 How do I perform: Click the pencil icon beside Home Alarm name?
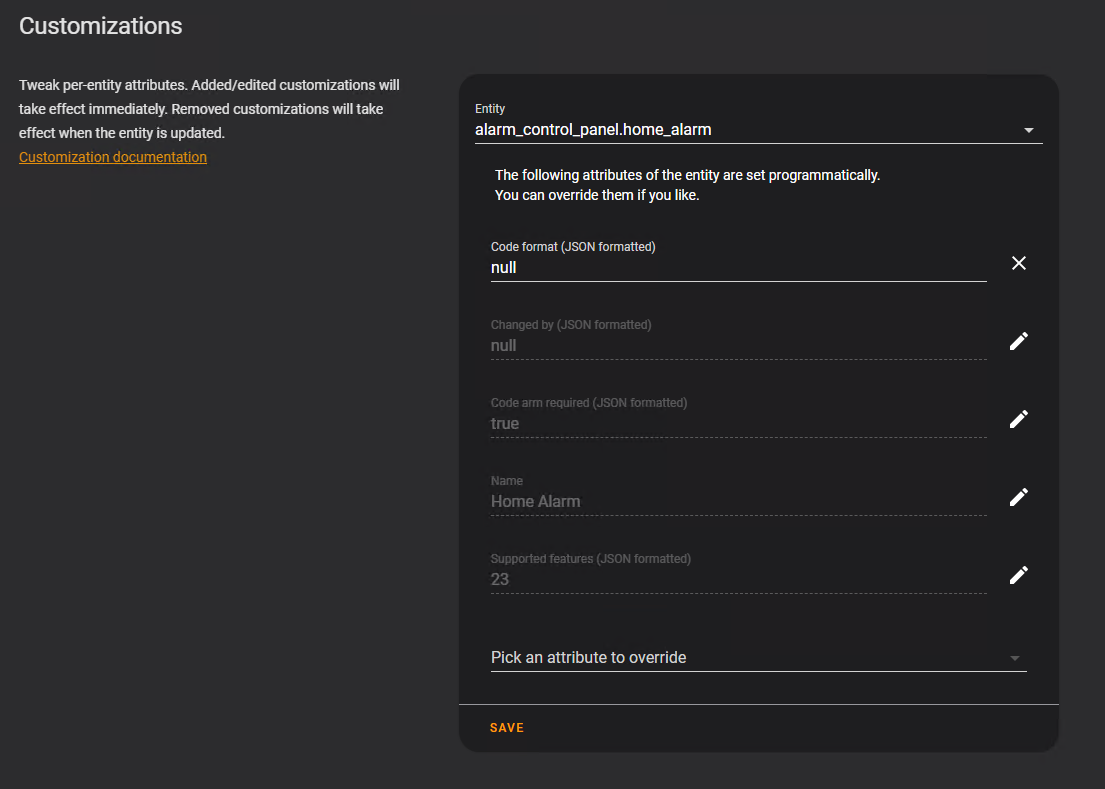pos(1018,497)
